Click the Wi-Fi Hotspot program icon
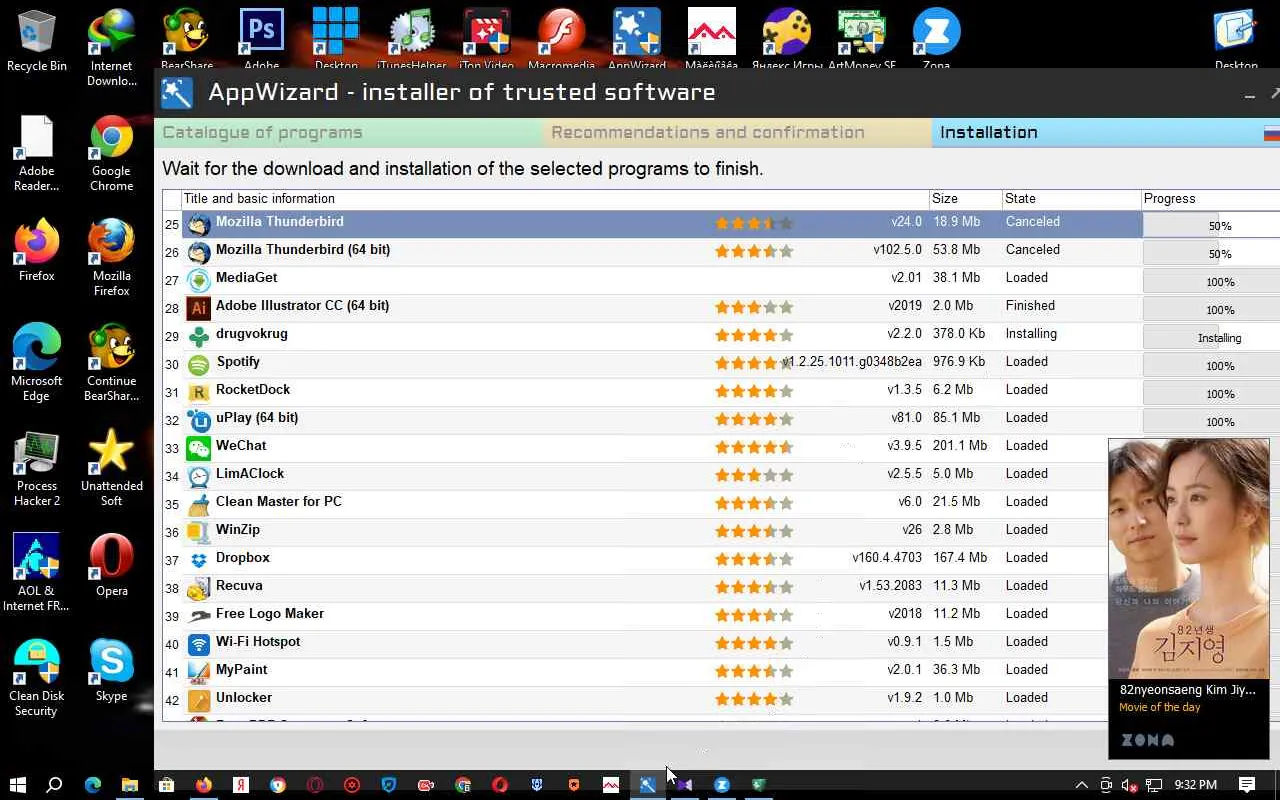The width and height of the screenshot is (1280, 800). pyautogui.click(x=199, y=644)
